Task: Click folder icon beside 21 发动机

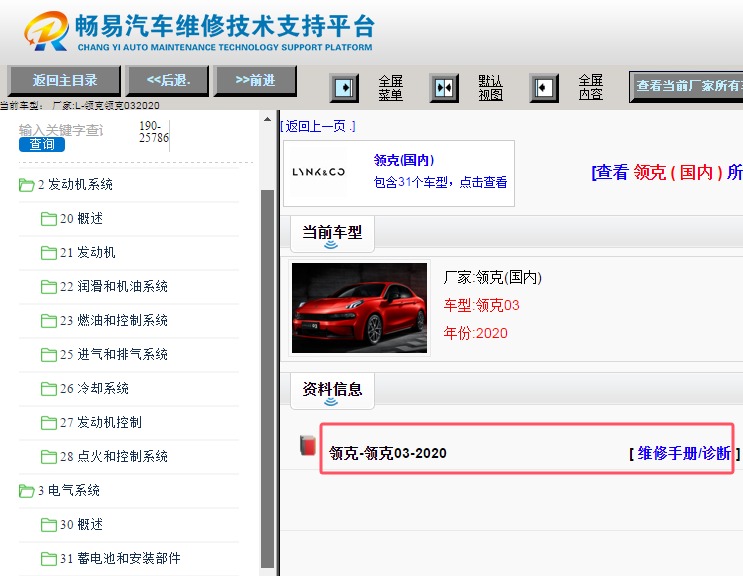Action: point(49,253)
